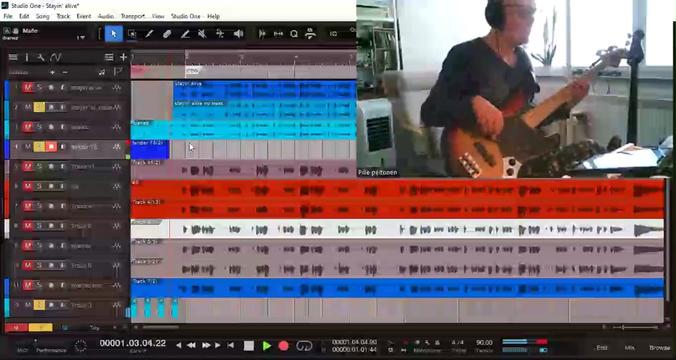Open time signature 4/4 field
The image size is (676, 360).
point(457,342)
